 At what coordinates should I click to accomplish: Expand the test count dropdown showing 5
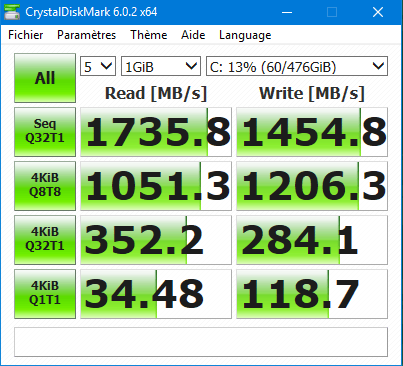tap(98, 66)
